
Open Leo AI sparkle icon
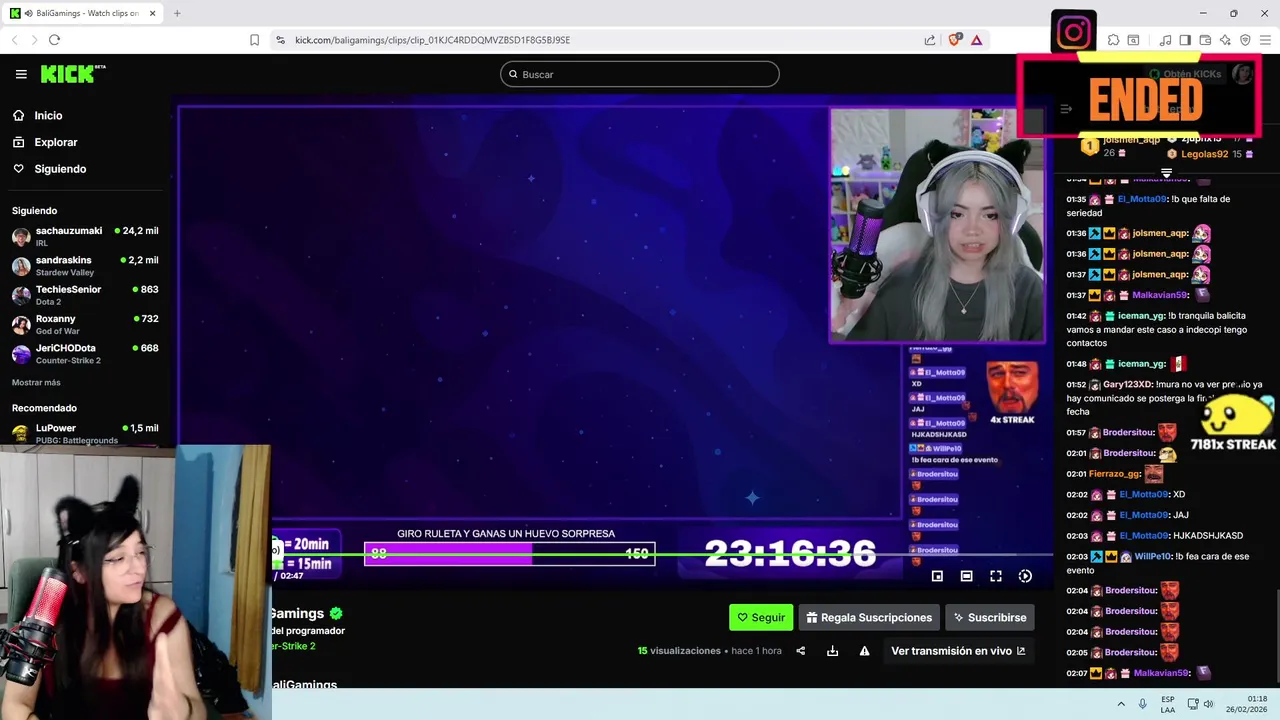[1225, 40]
